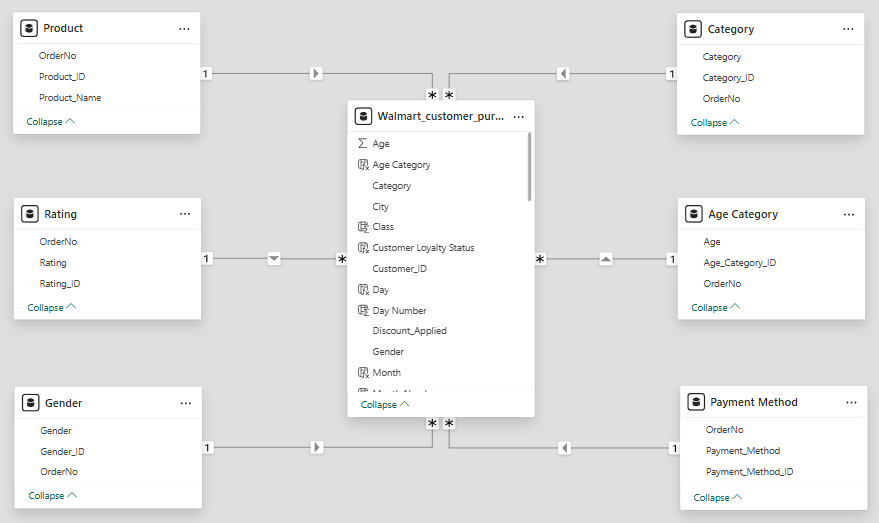The height and width of the screenshot is (523, 879).
Task: Click calculated column icon beside Class field
Action: (363, 227)
